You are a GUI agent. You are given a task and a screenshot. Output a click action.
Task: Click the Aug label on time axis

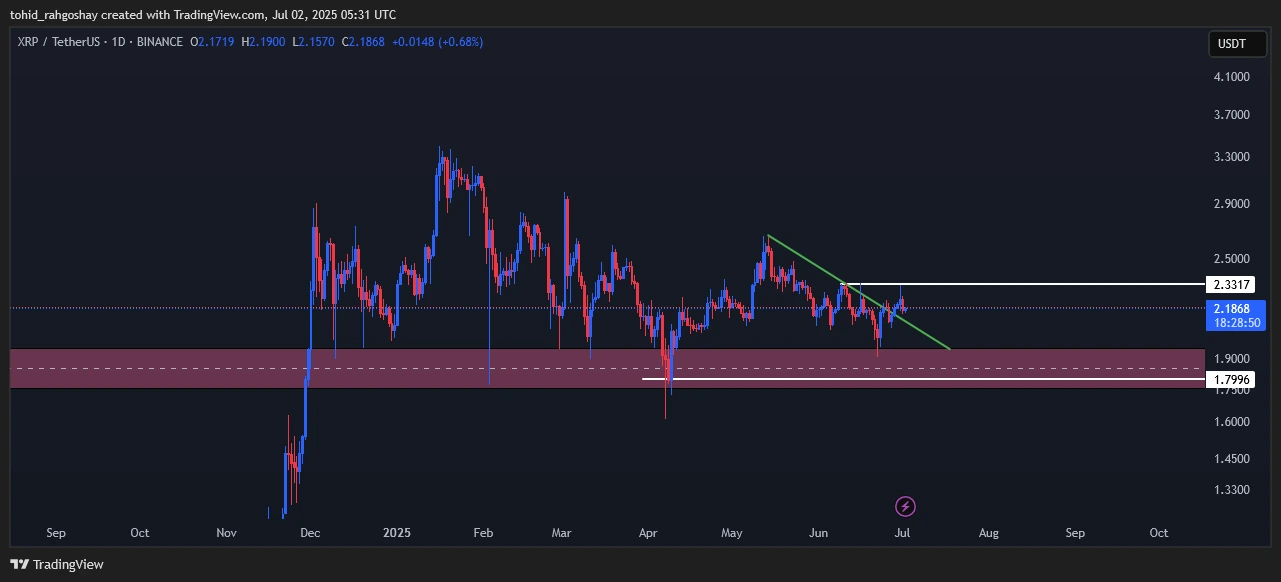(x=988, y=533)
